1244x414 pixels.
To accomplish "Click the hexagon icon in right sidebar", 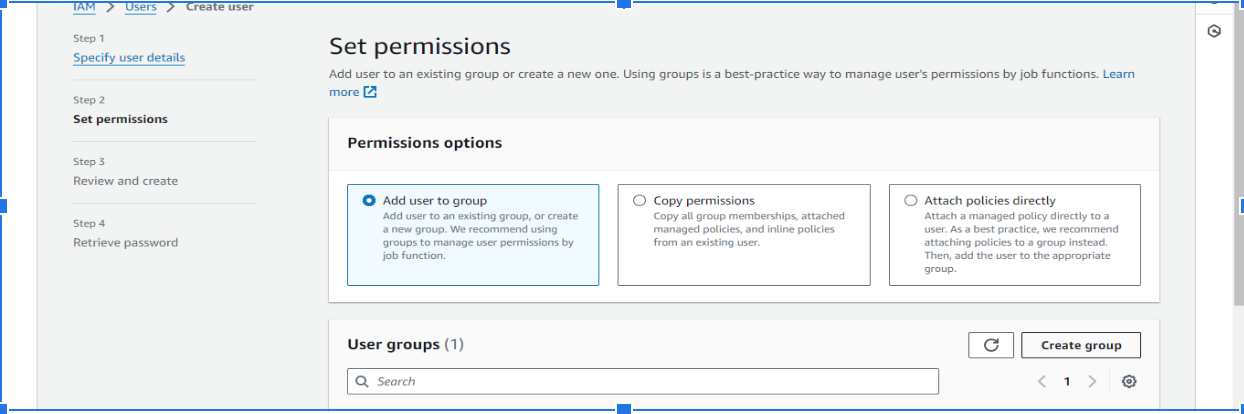I will pyautogui.click(x=1214, y=31).
